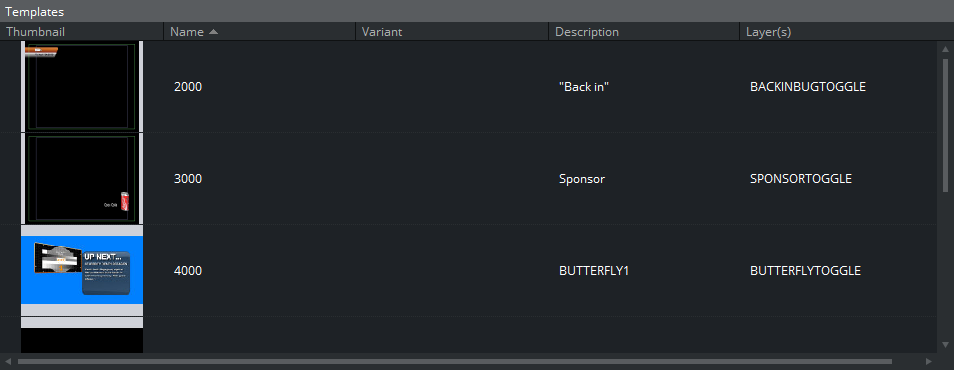Sort by the Description column header
The height and width of the screenshot is (370, 954).
tap(644, 32)
